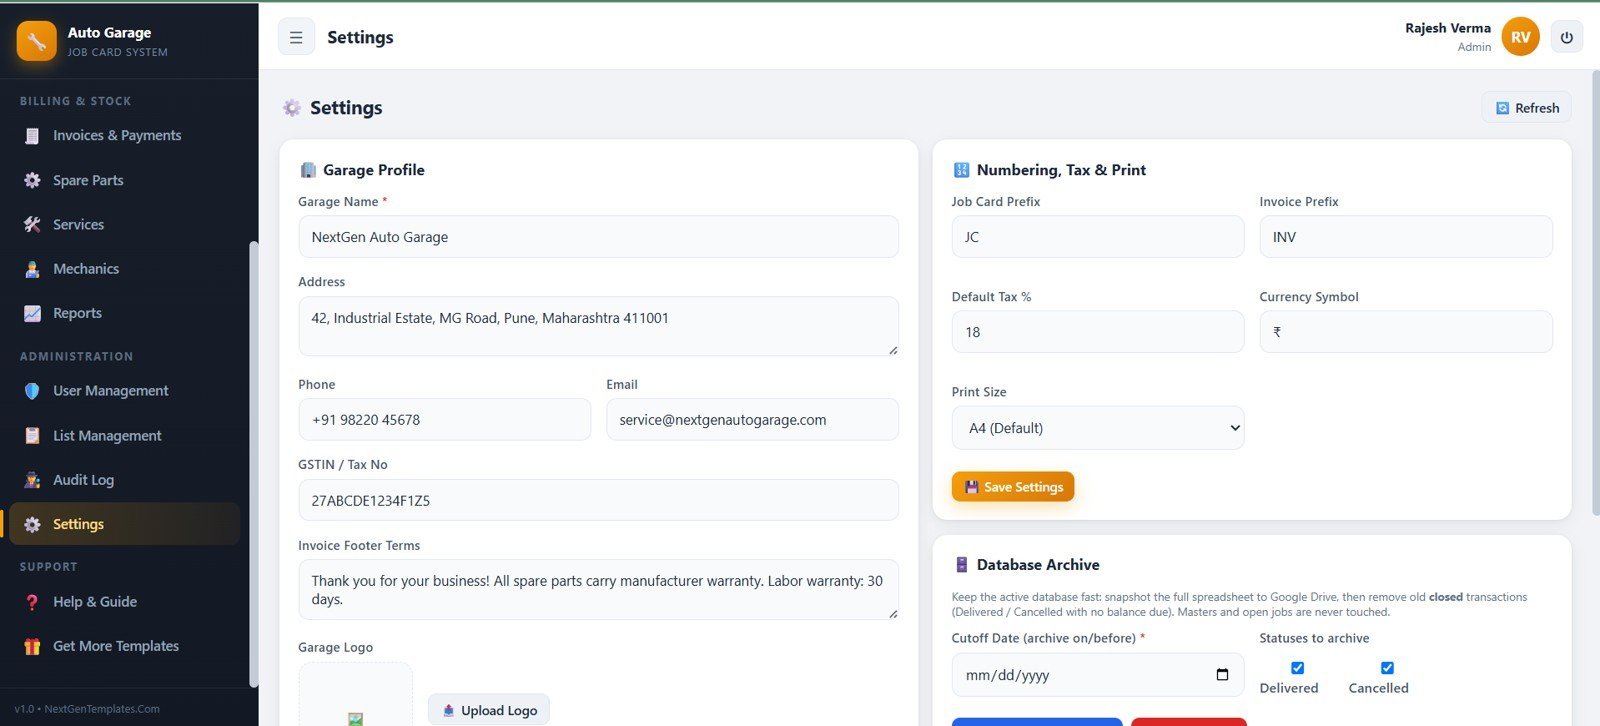Viewport: 1600px width, 726px height.
Task: Open the Reports page
Action: click(x=124, y=313)
